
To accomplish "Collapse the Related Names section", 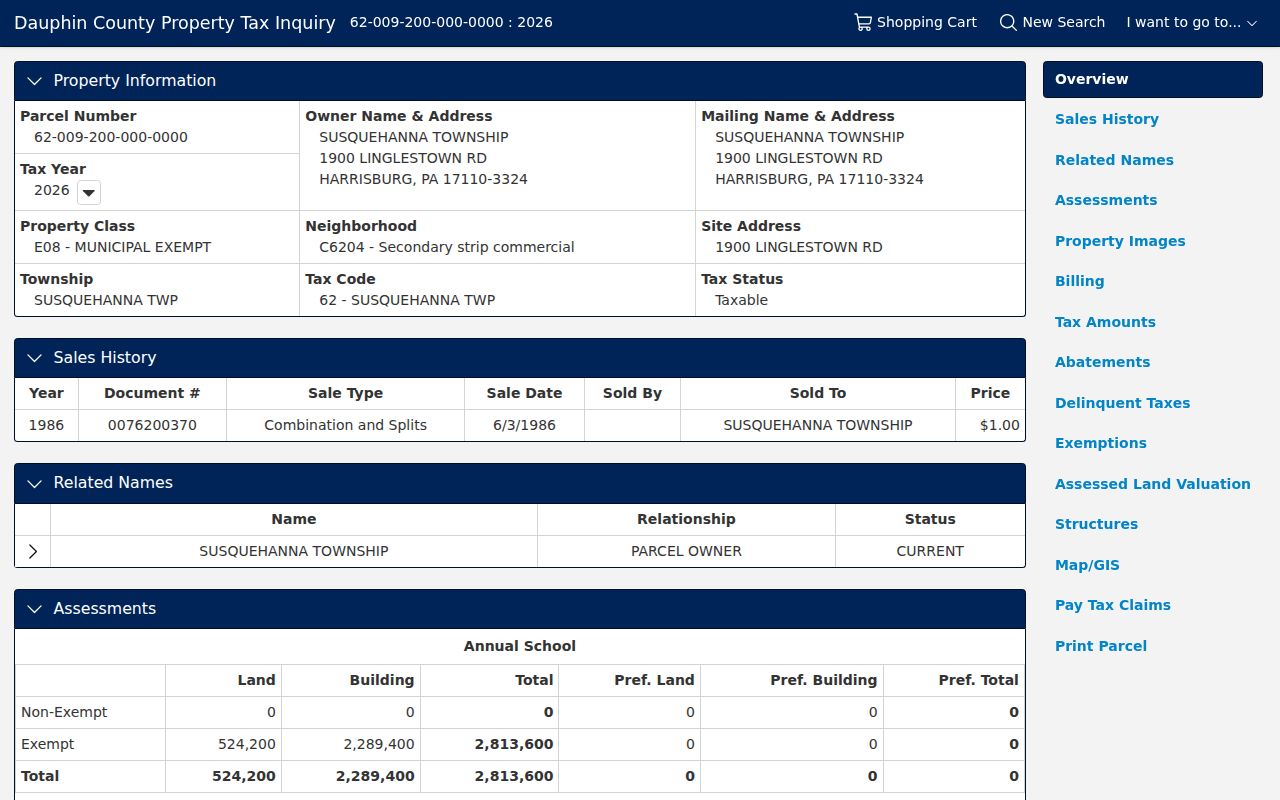I will 35,483.
